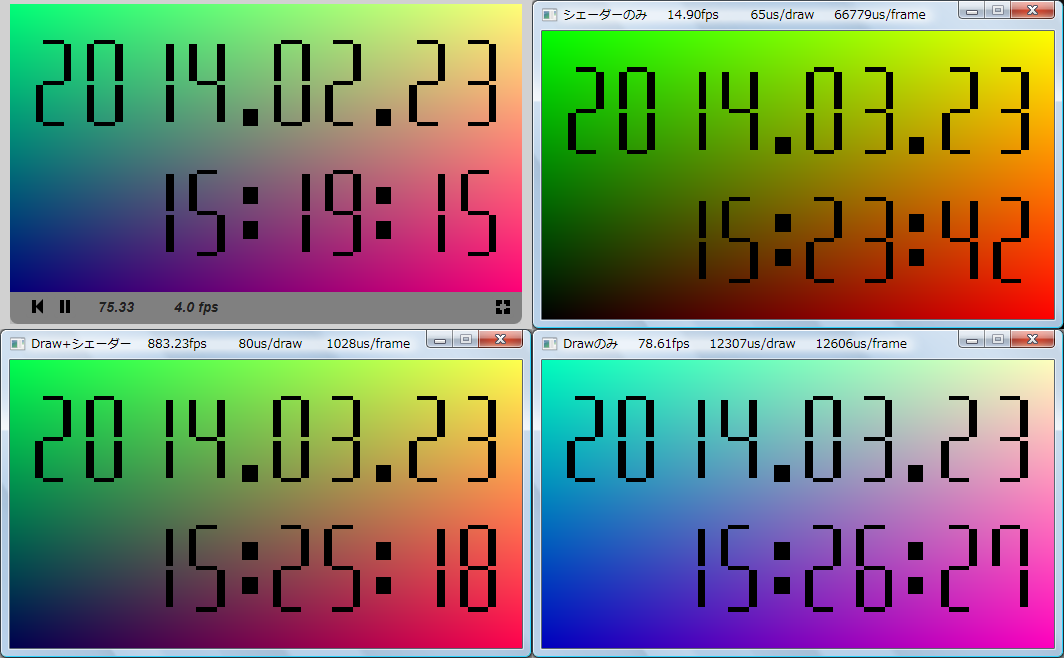Minimize the Drawのみ window
1064x658 pixels.
[x=972, y=339]
